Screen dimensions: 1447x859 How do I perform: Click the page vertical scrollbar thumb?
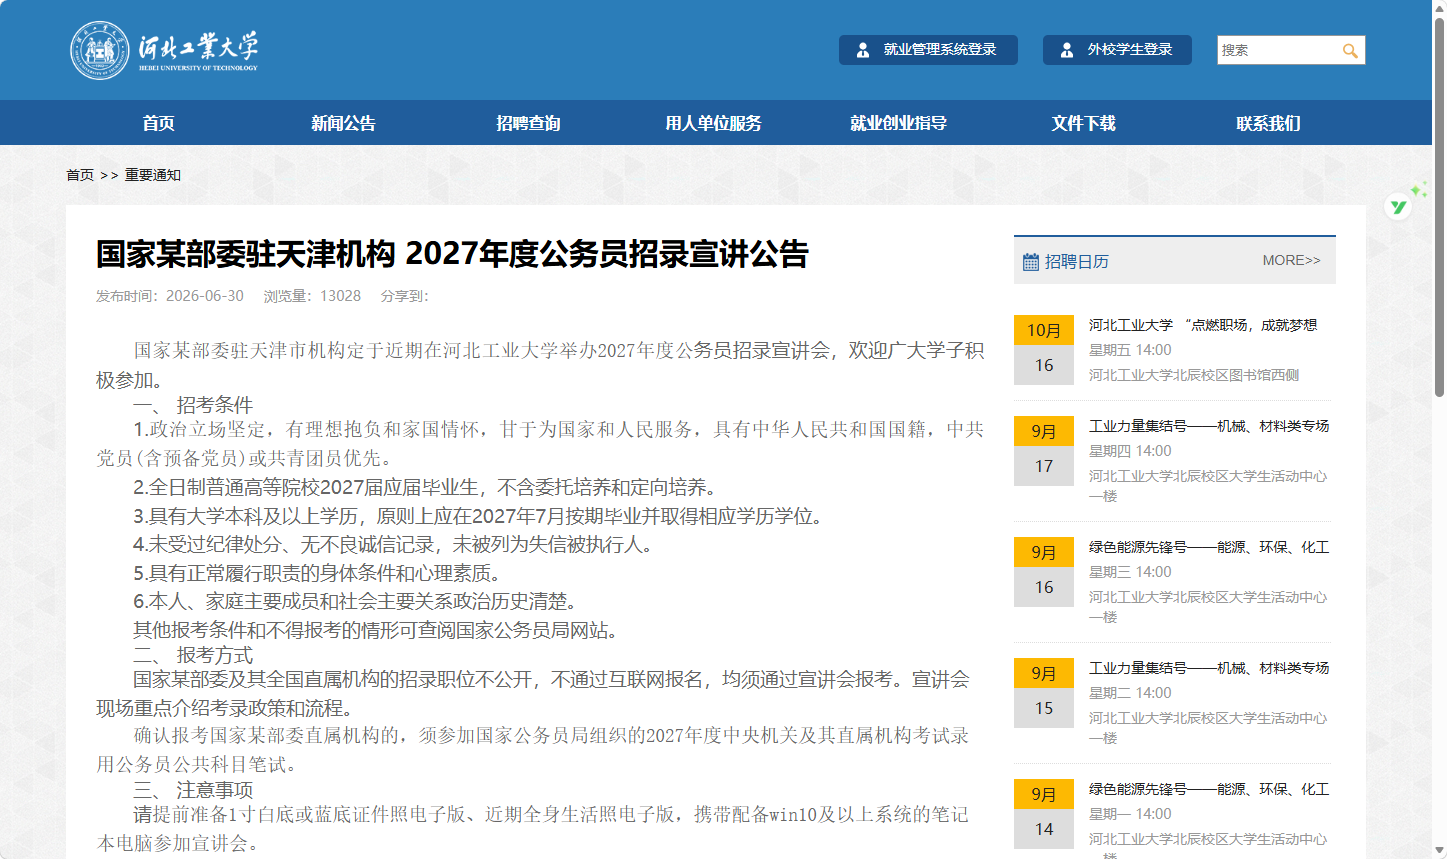point(1439,205)
